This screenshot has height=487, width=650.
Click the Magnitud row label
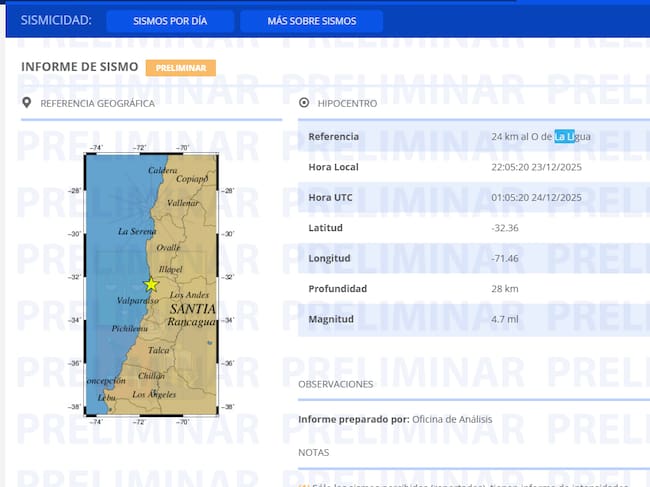[x=331, y=319]
